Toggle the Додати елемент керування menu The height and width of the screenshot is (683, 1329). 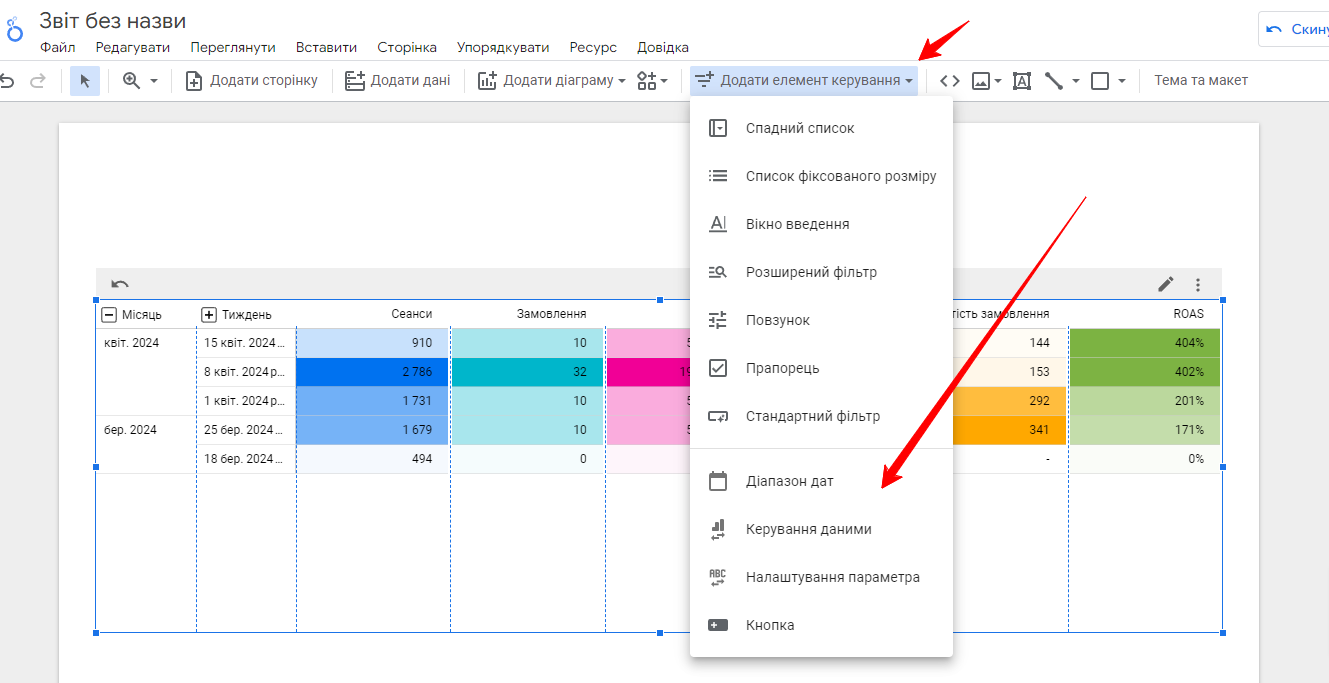click(x=804, y=81)
